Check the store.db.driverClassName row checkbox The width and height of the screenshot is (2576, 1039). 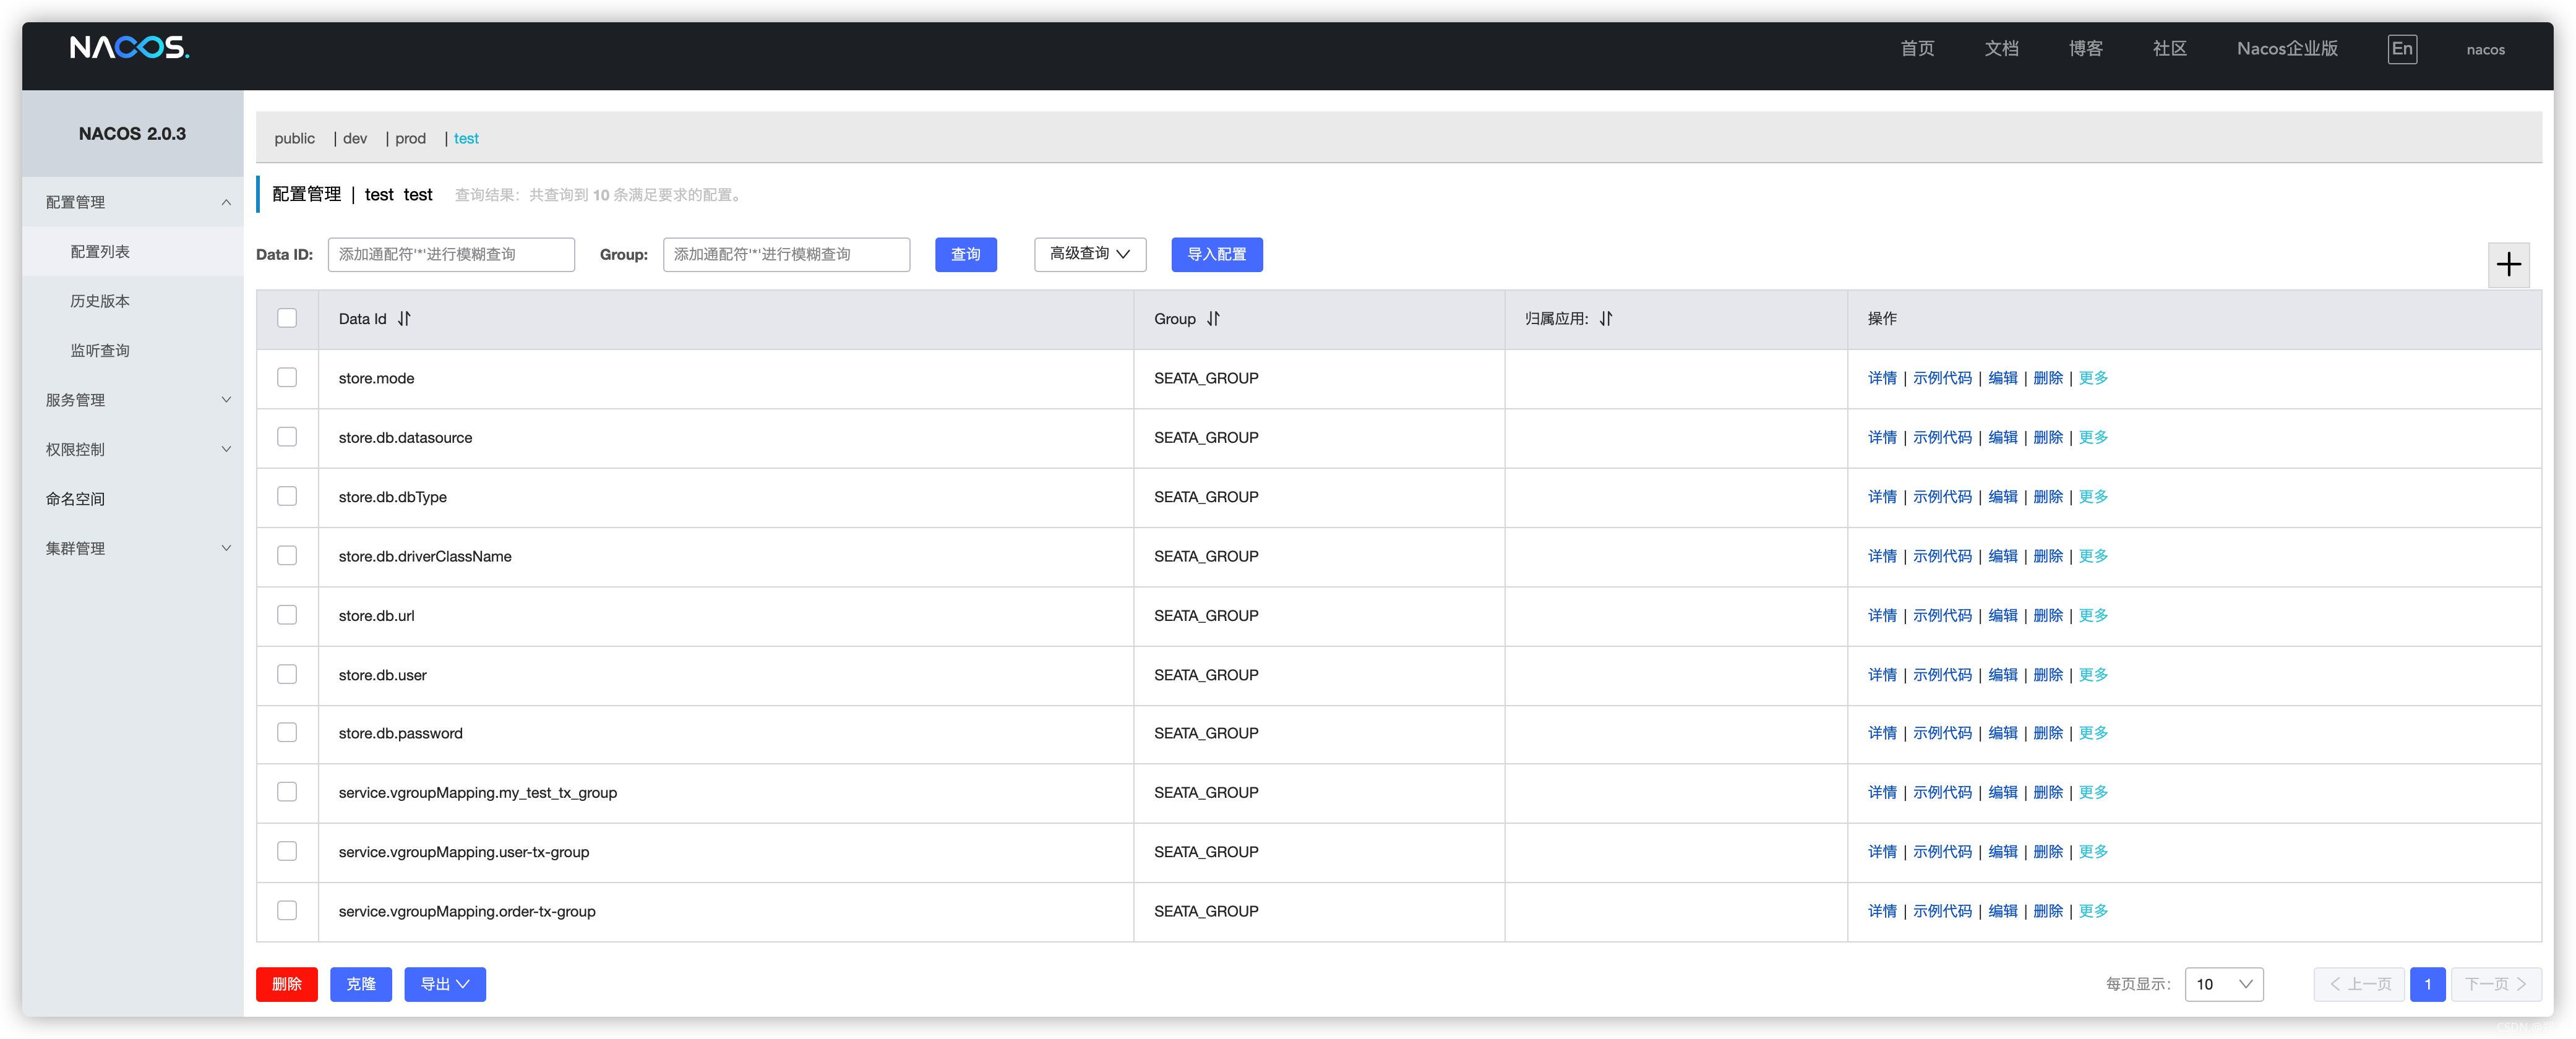tap(287, 555)
